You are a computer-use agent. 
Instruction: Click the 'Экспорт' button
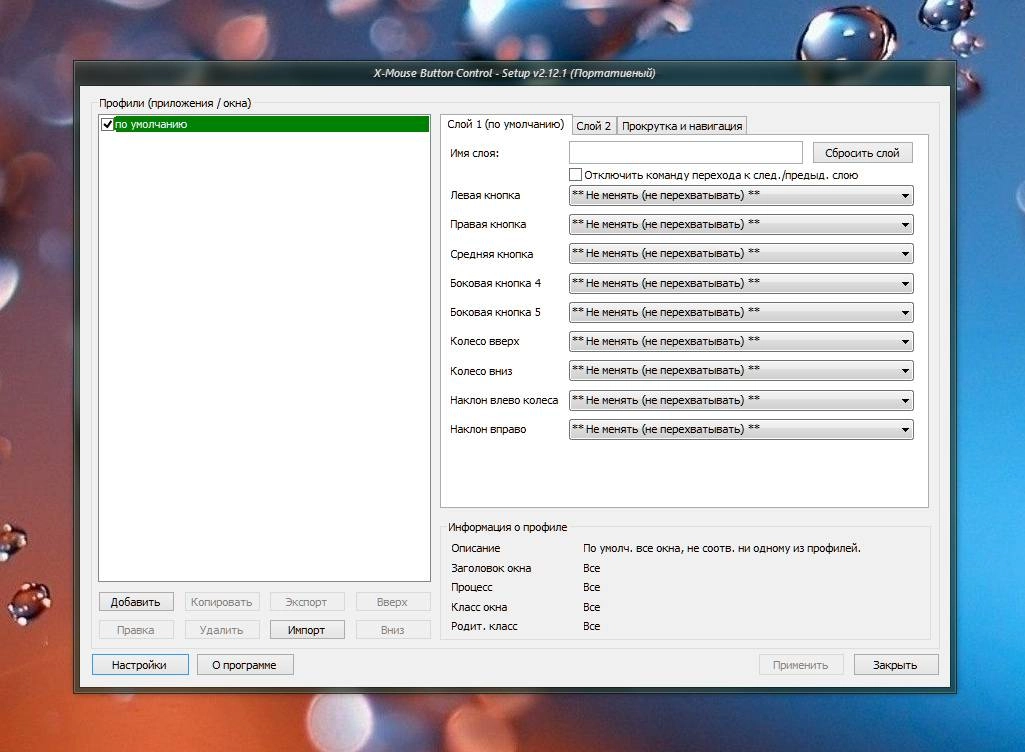(x=307, y=602)
